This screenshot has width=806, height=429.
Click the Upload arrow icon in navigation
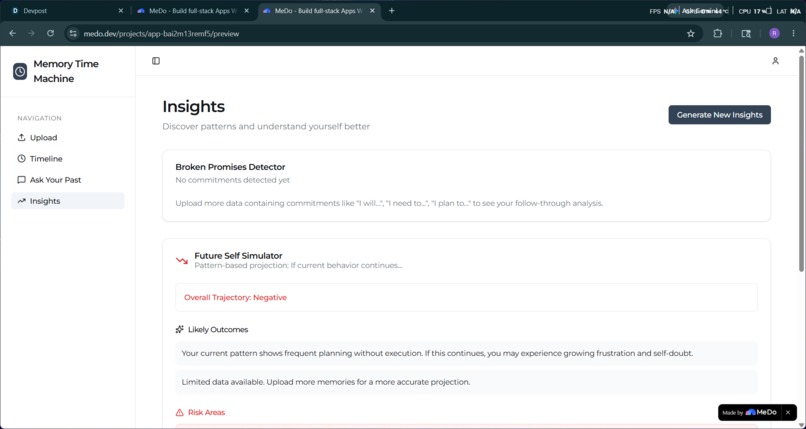pos(22,138)
